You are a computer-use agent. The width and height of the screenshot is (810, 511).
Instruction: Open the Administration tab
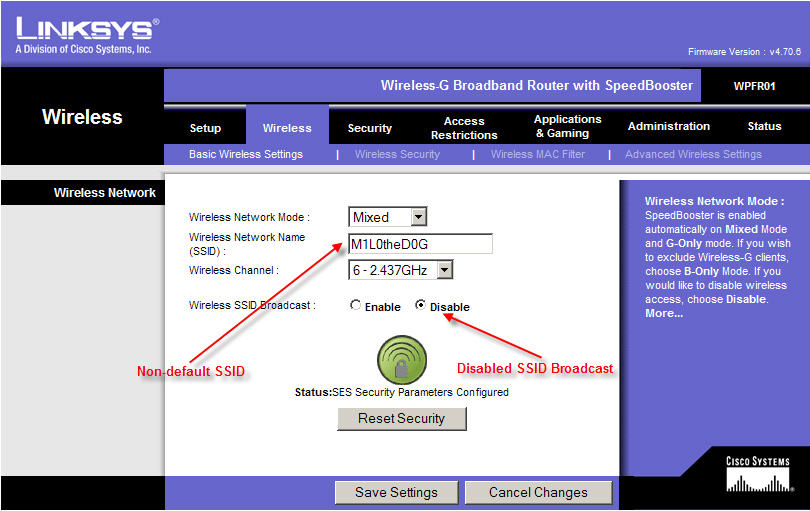(x=668, y=127)
